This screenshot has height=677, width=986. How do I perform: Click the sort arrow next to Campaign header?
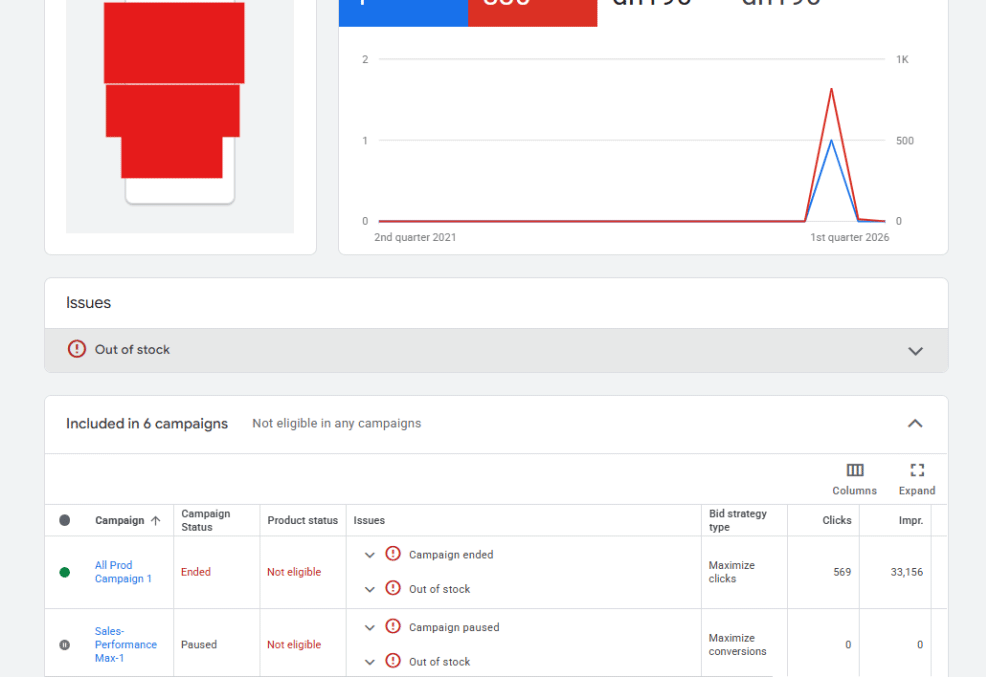click(x=155, y=520)
